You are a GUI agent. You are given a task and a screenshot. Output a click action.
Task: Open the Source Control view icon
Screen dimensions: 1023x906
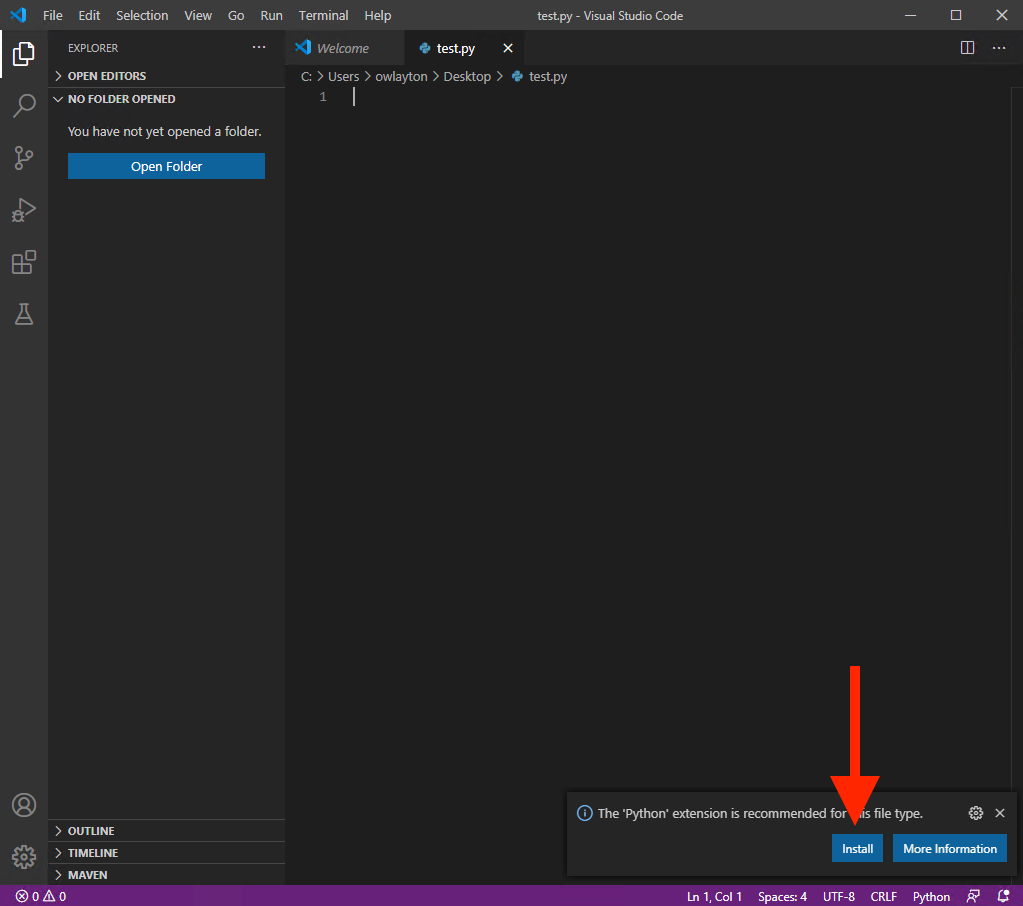tap(23, 158)
